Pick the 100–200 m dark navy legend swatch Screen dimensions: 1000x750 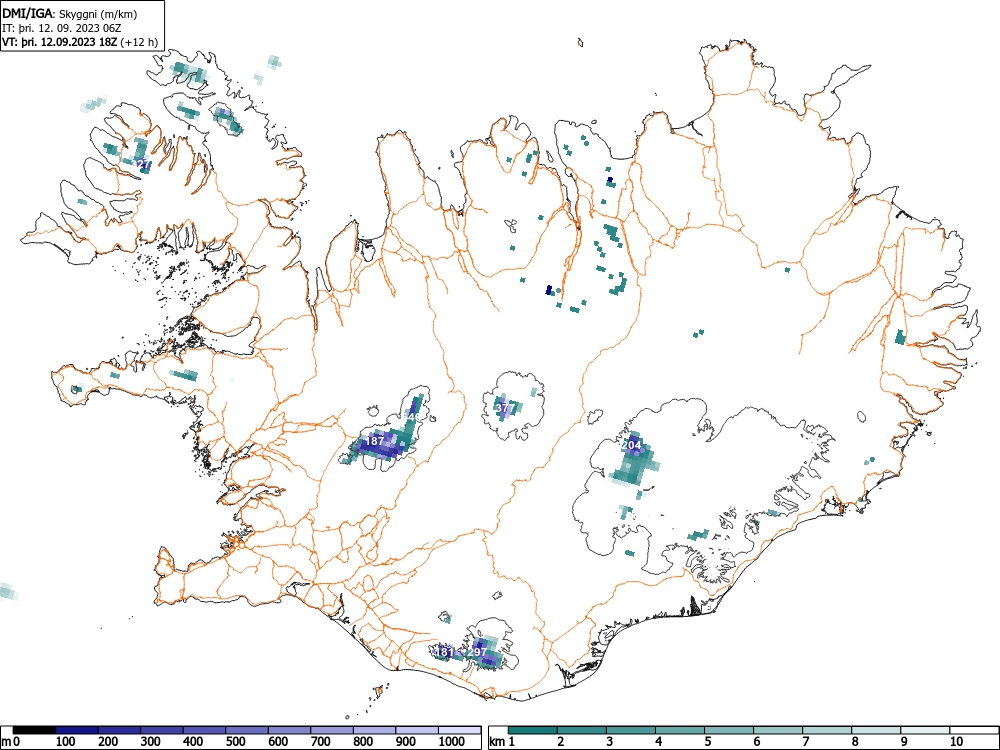click(x=77, y=730)
